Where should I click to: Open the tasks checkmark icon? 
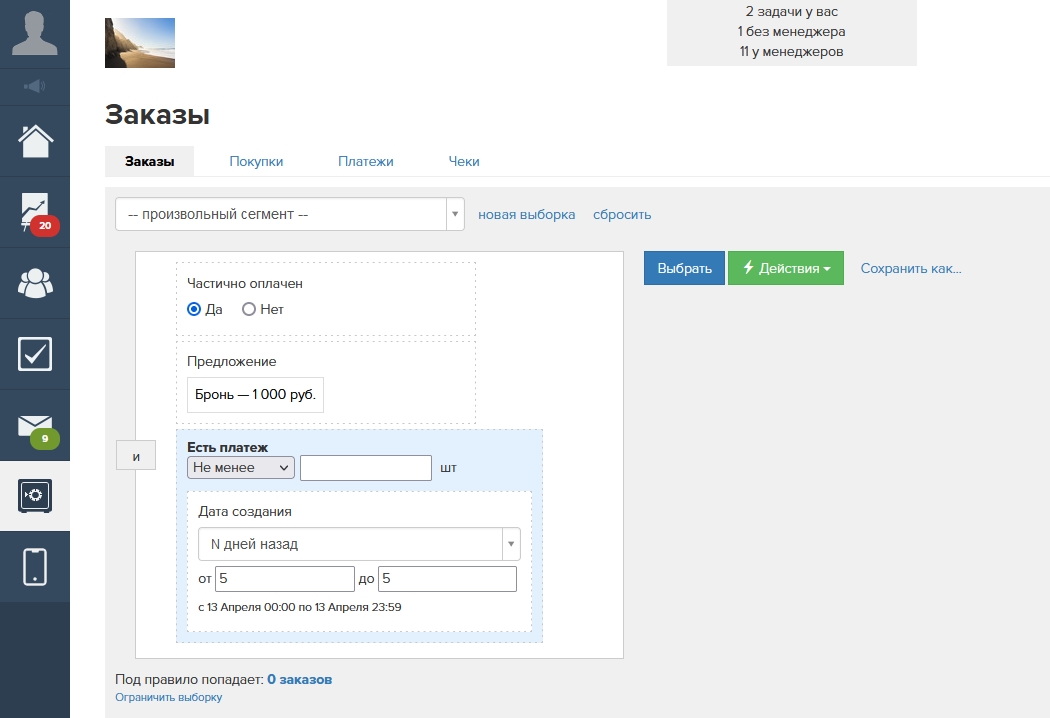pos(35,354)
